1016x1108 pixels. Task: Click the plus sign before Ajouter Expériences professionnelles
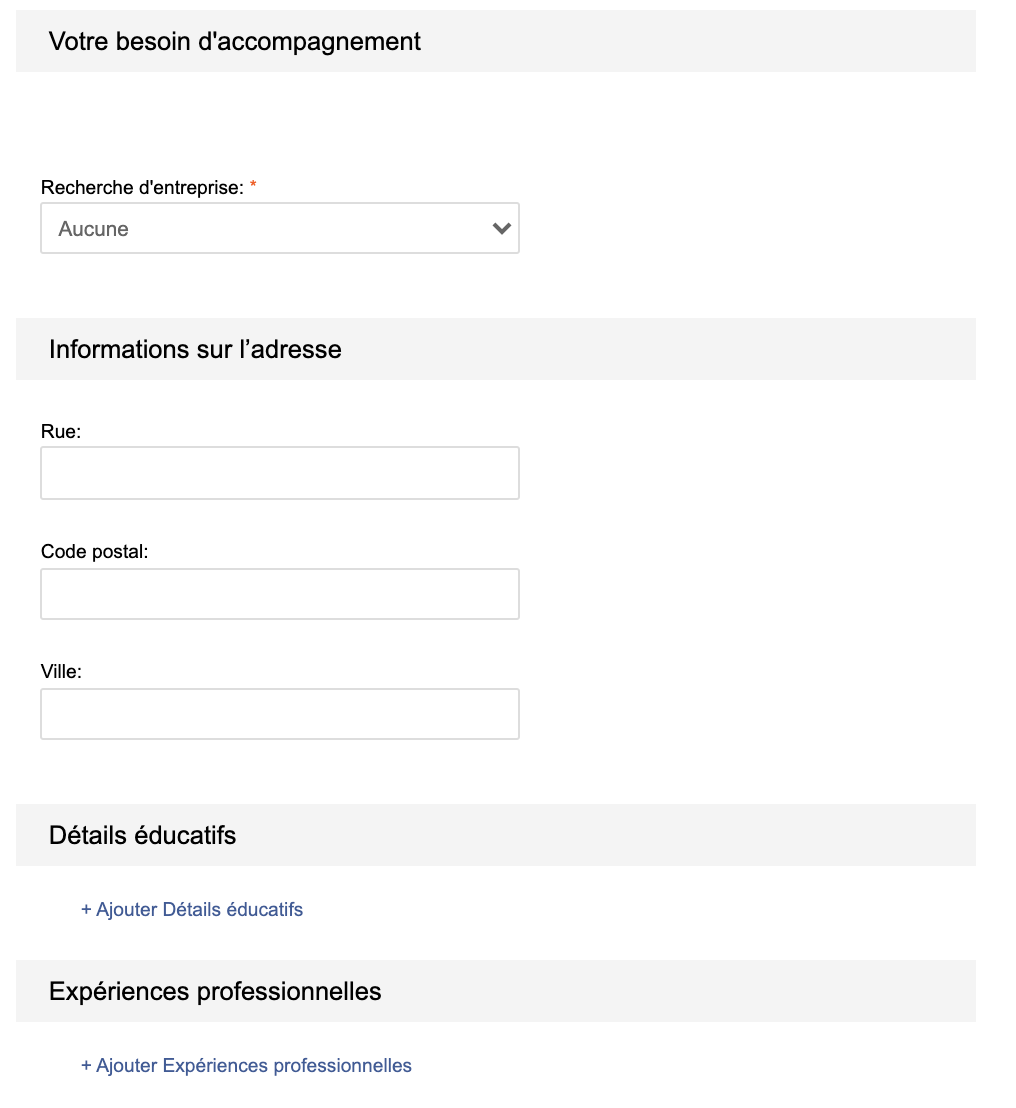tap(86, 1066)
